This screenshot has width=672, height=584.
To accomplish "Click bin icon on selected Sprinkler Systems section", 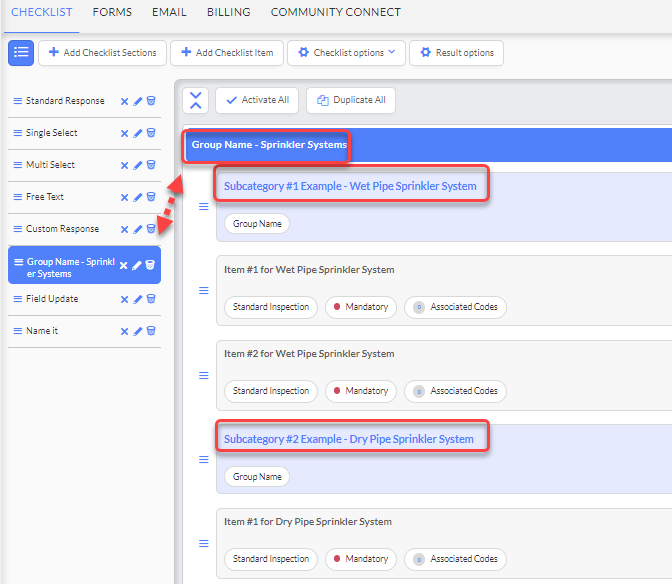I will [150, 265].
